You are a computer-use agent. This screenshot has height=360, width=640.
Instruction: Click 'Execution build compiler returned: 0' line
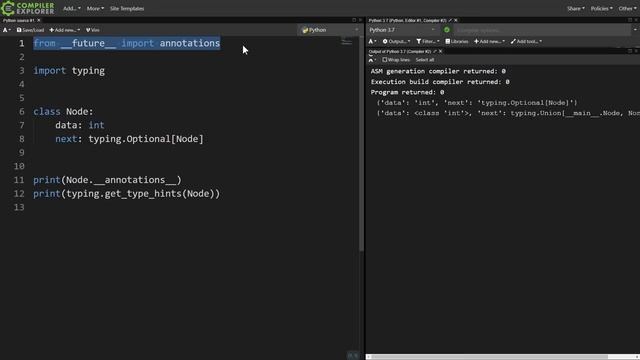[440, 82]
